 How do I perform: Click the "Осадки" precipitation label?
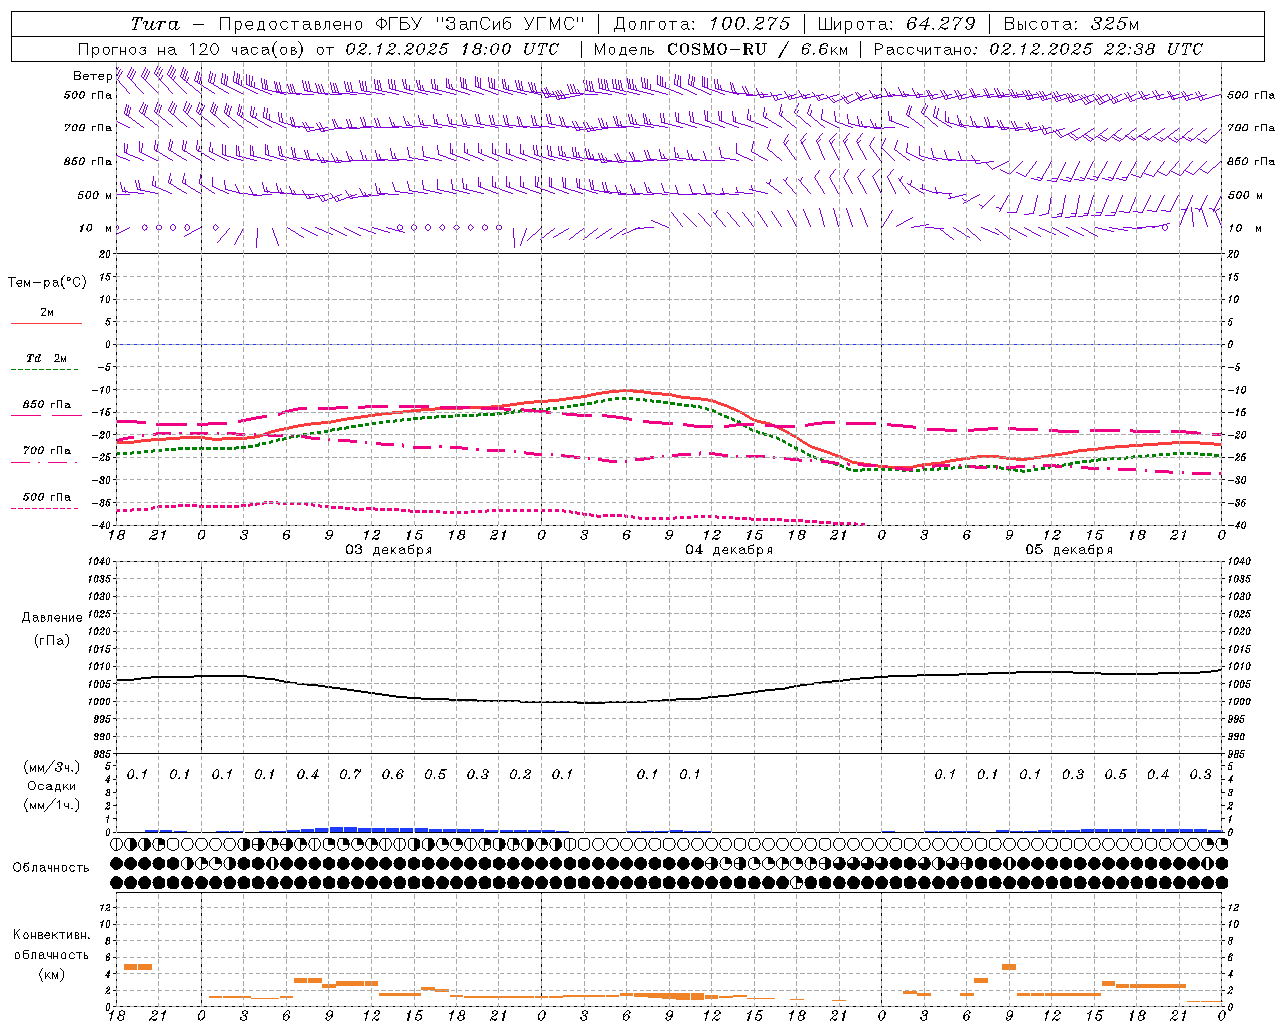click(x=52, y=786)
